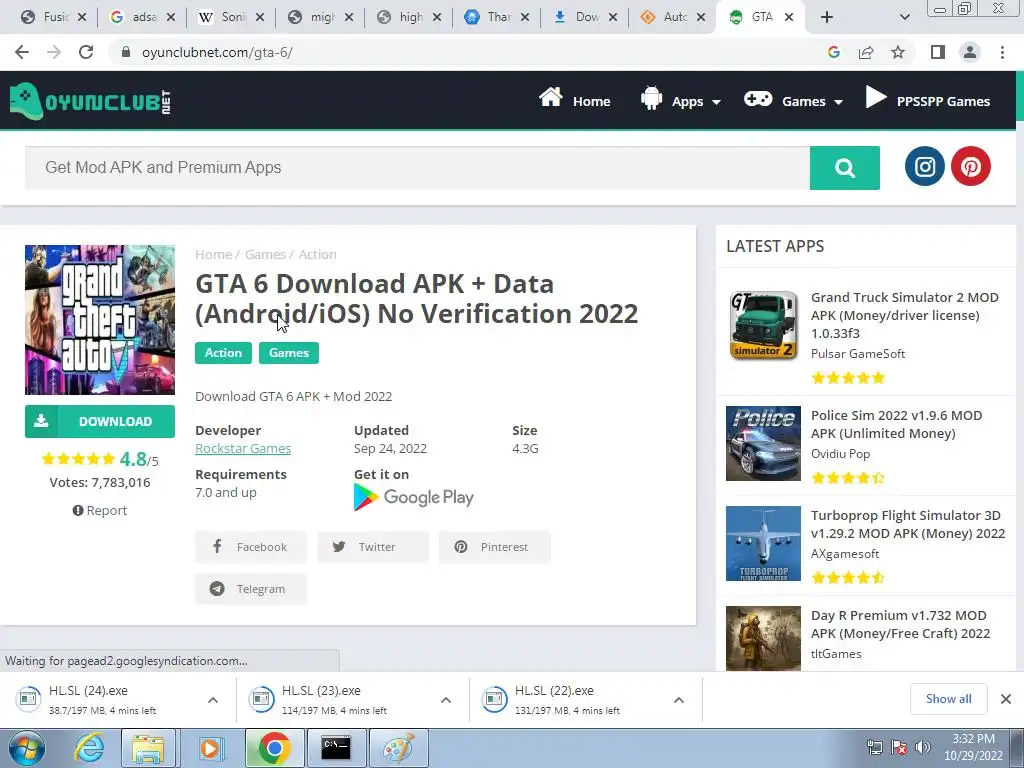Report this app link
The width and height of the screenshot is (1024, 768).
pos(100,510)
